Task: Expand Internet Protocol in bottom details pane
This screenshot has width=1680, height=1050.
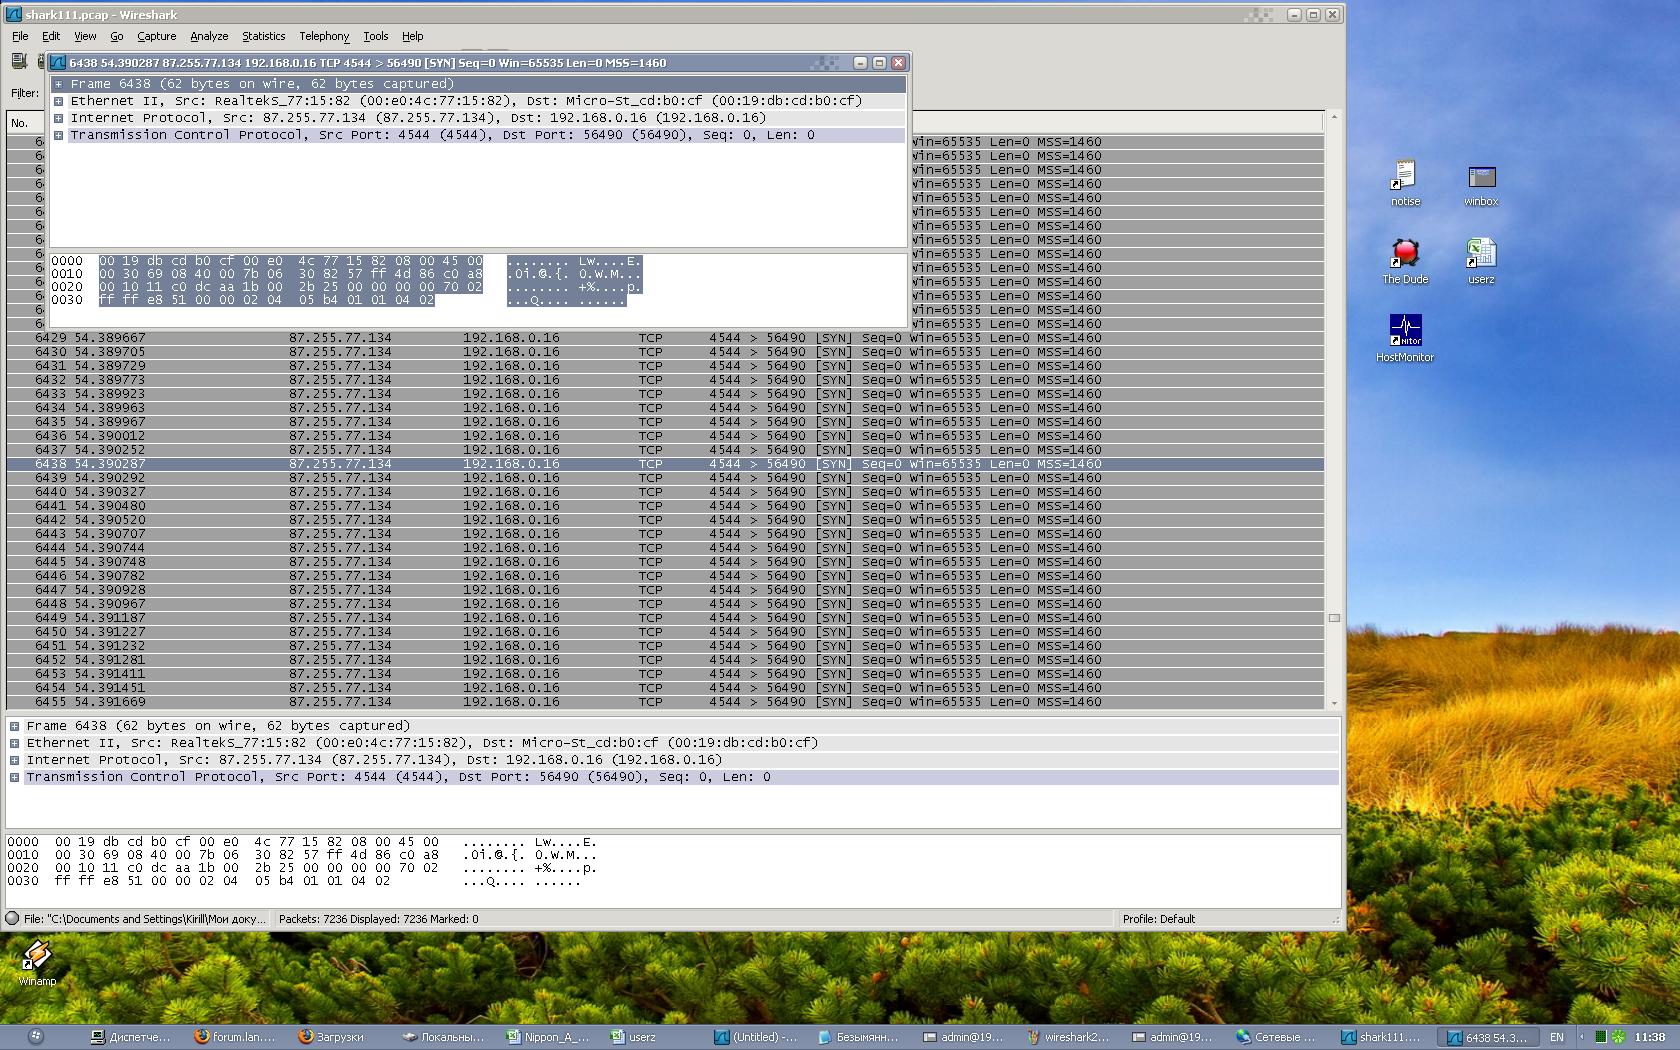Action: (x=15, y=760)
